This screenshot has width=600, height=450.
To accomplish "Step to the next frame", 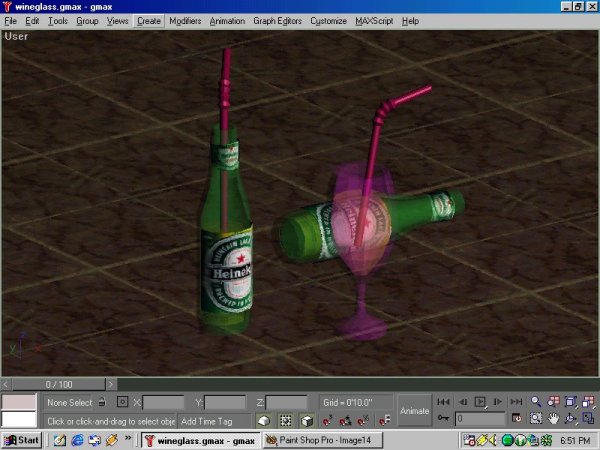I will click(x=497, y=402).
